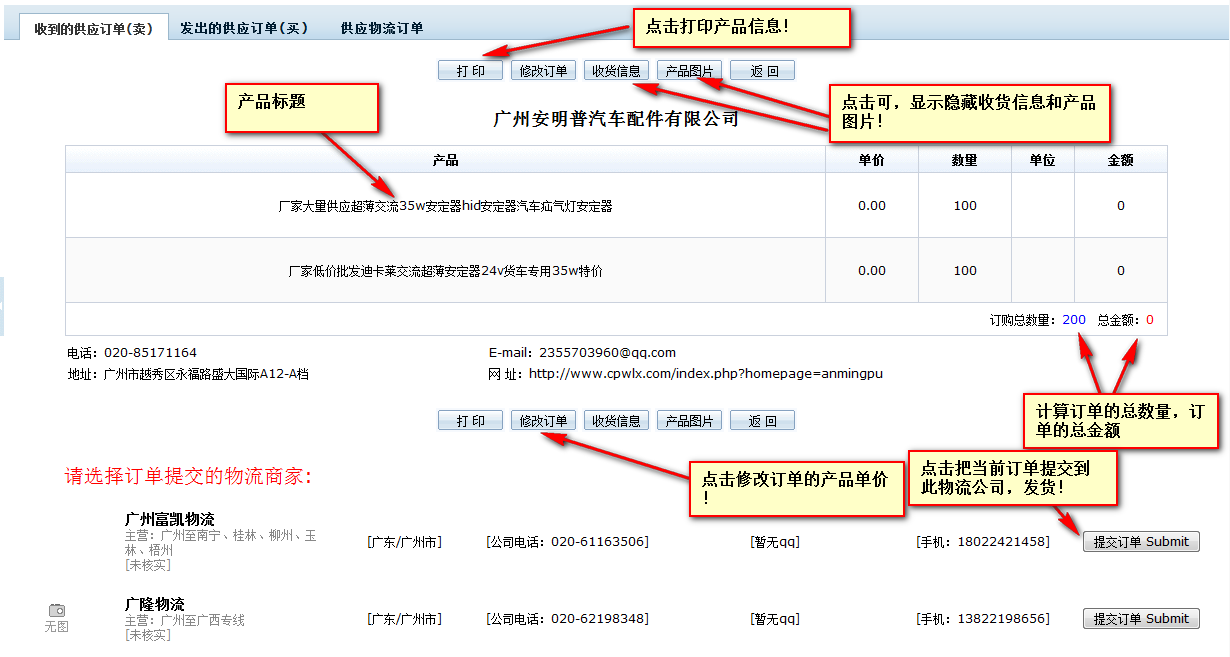Toggle the top 收货信息 button
This screenshot has height=657, width=1230.
point(616,71)
